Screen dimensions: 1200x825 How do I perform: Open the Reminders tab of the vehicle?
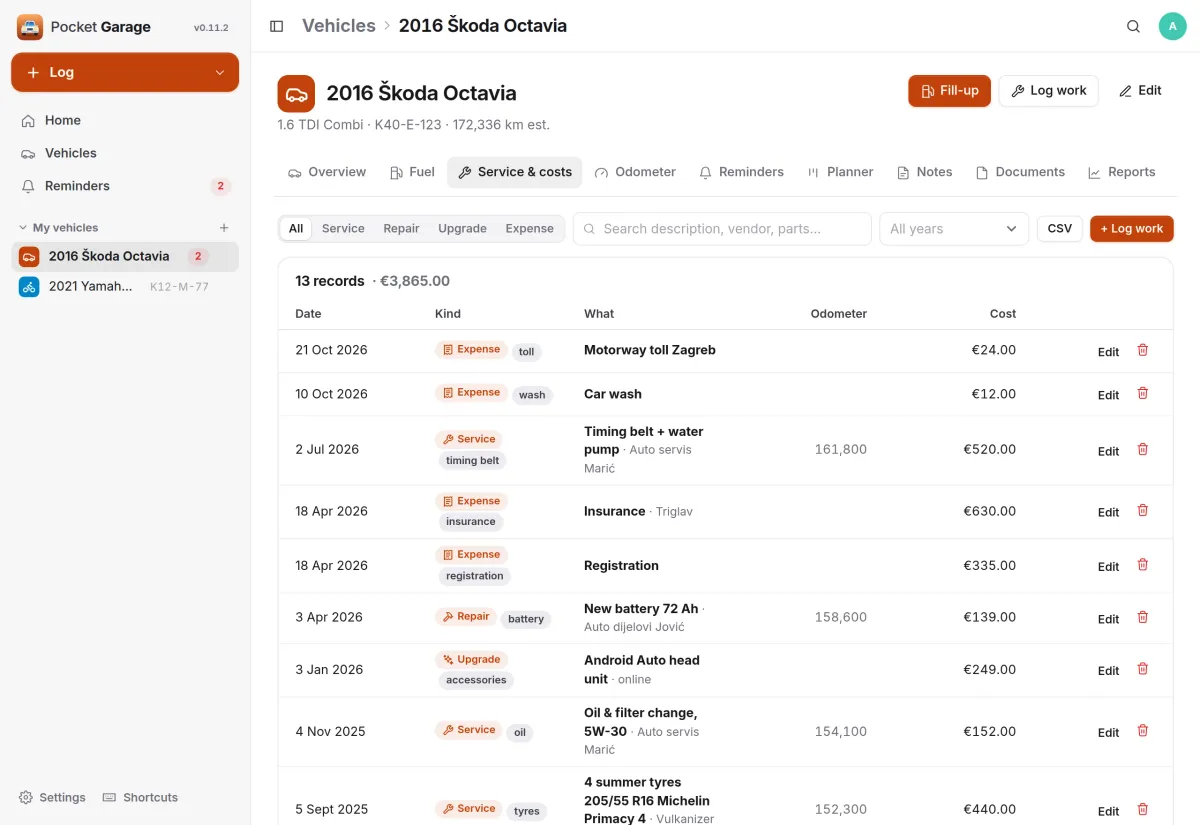[x=741, y=172]
